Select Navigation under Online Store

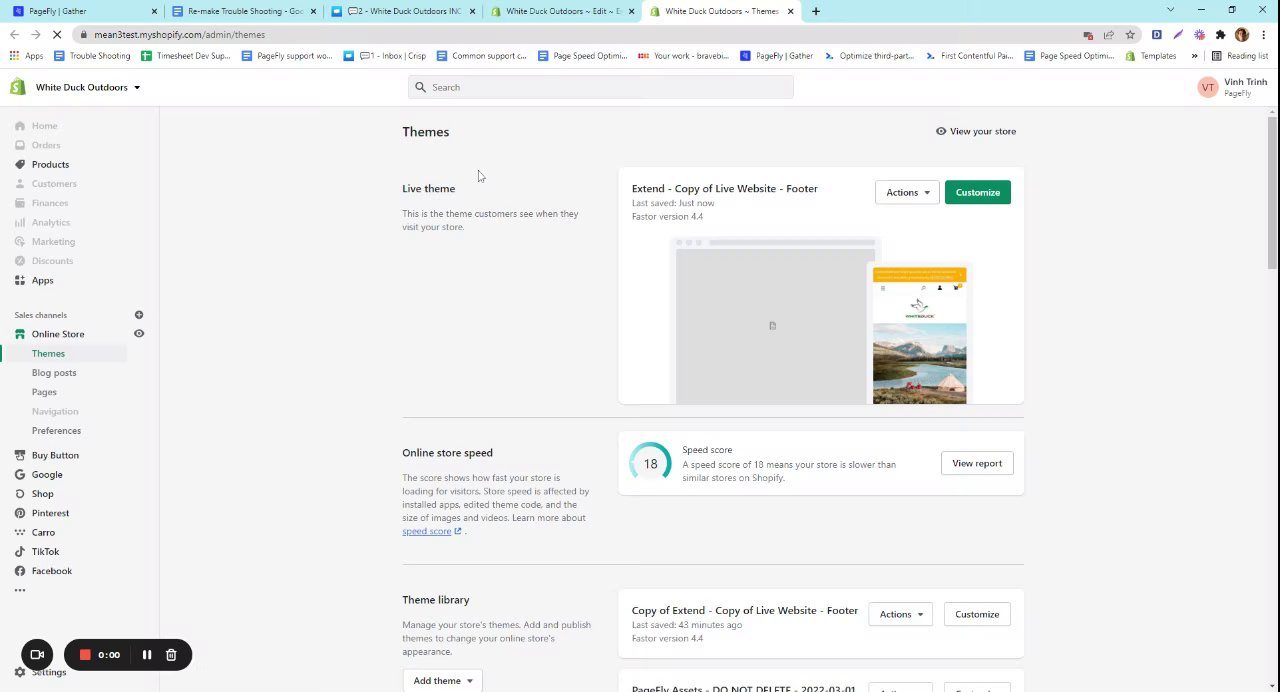pos(55,412)
